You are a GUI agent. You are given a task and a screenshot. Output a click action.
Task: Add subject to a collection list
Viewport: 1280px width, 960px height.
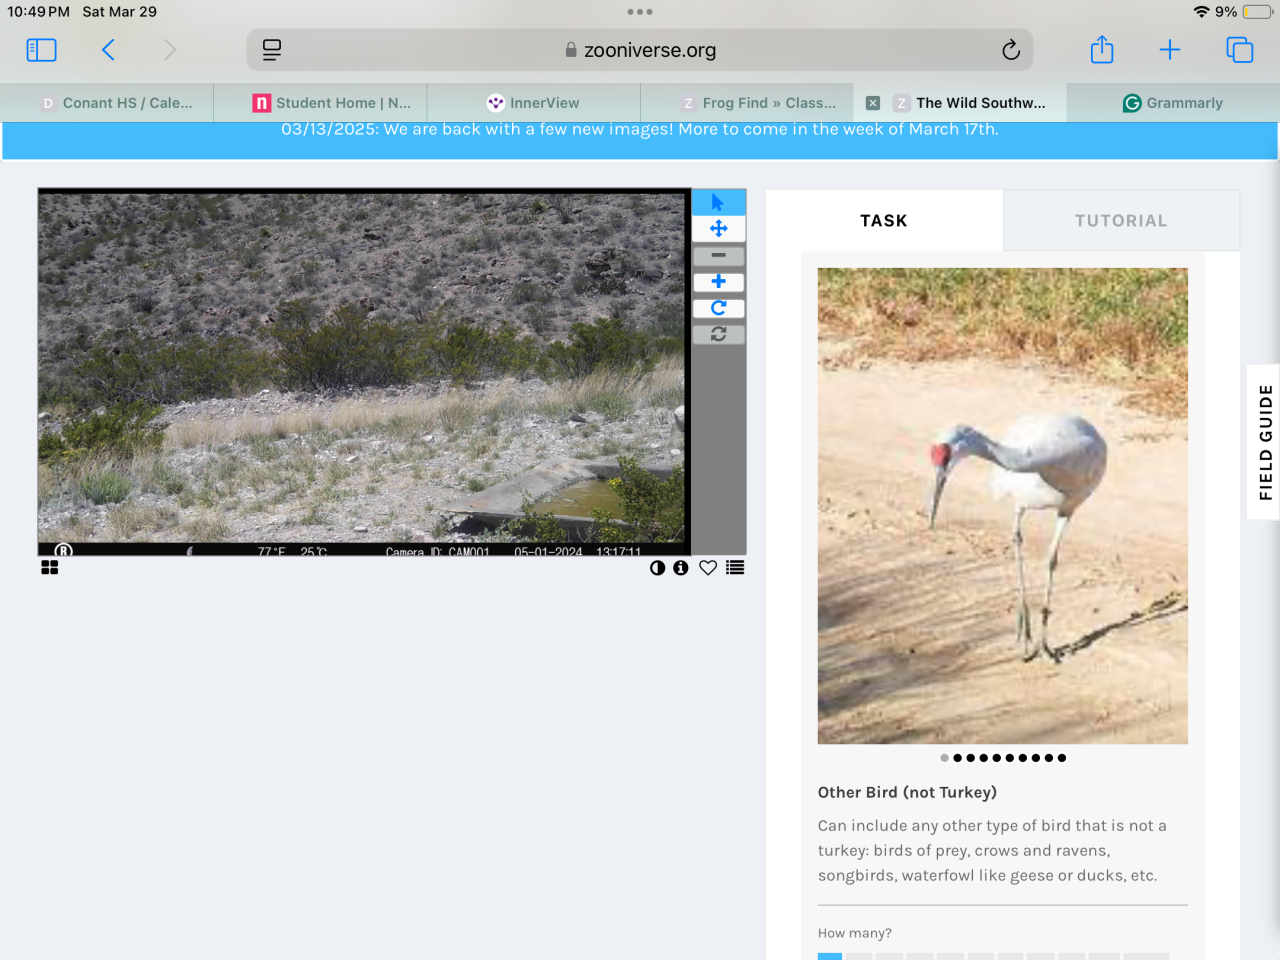click(735, 568)
